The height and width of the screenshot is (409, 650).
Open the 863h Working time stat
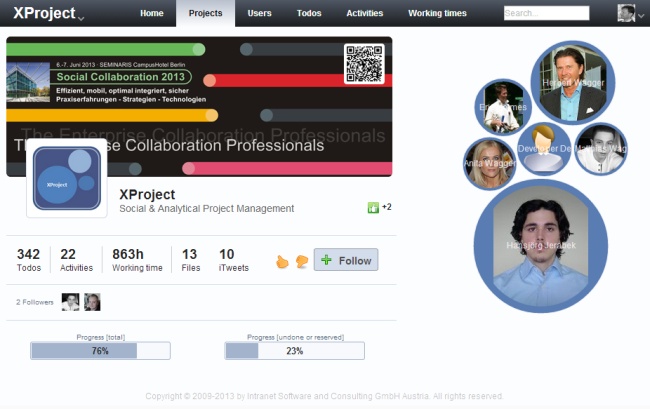pos(137,260)
